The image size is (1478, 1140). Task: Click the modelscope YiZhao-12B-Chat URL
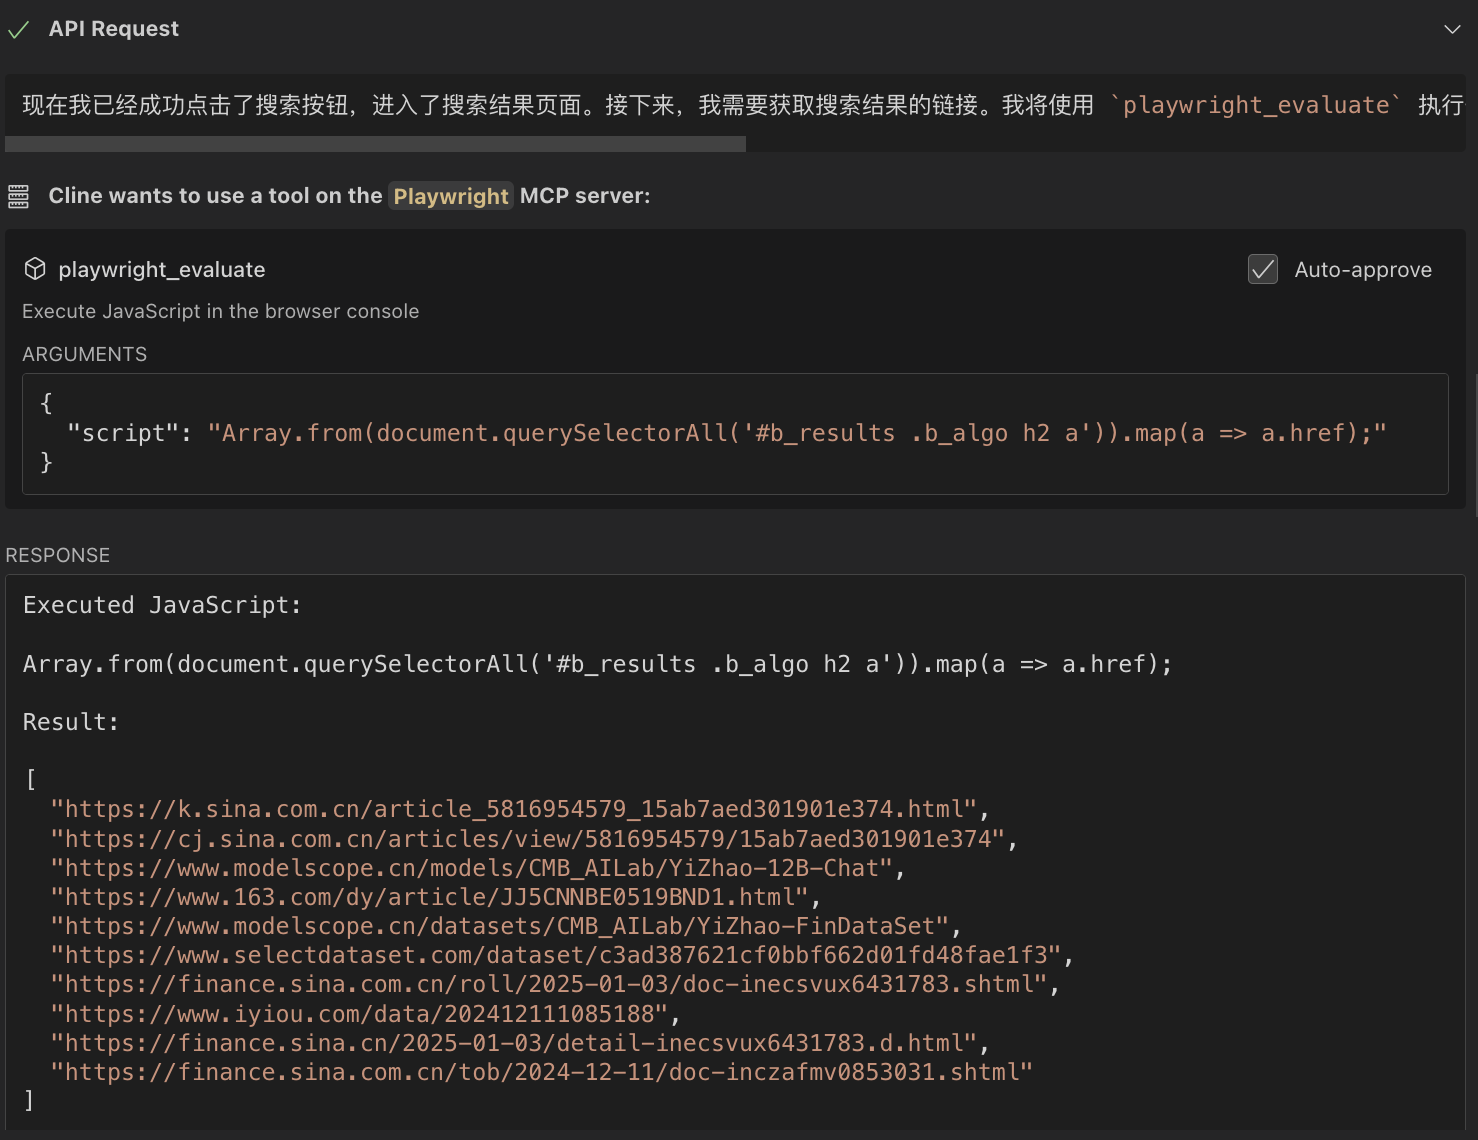478,868
